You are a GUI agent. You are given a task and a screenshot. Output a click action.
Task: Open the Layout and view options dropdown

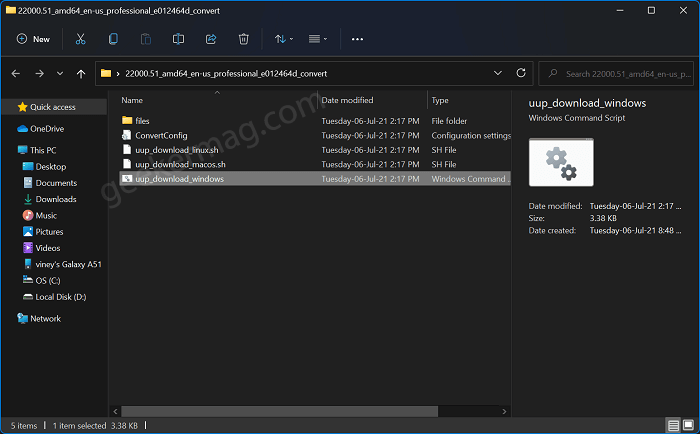[x=318, y=39]
